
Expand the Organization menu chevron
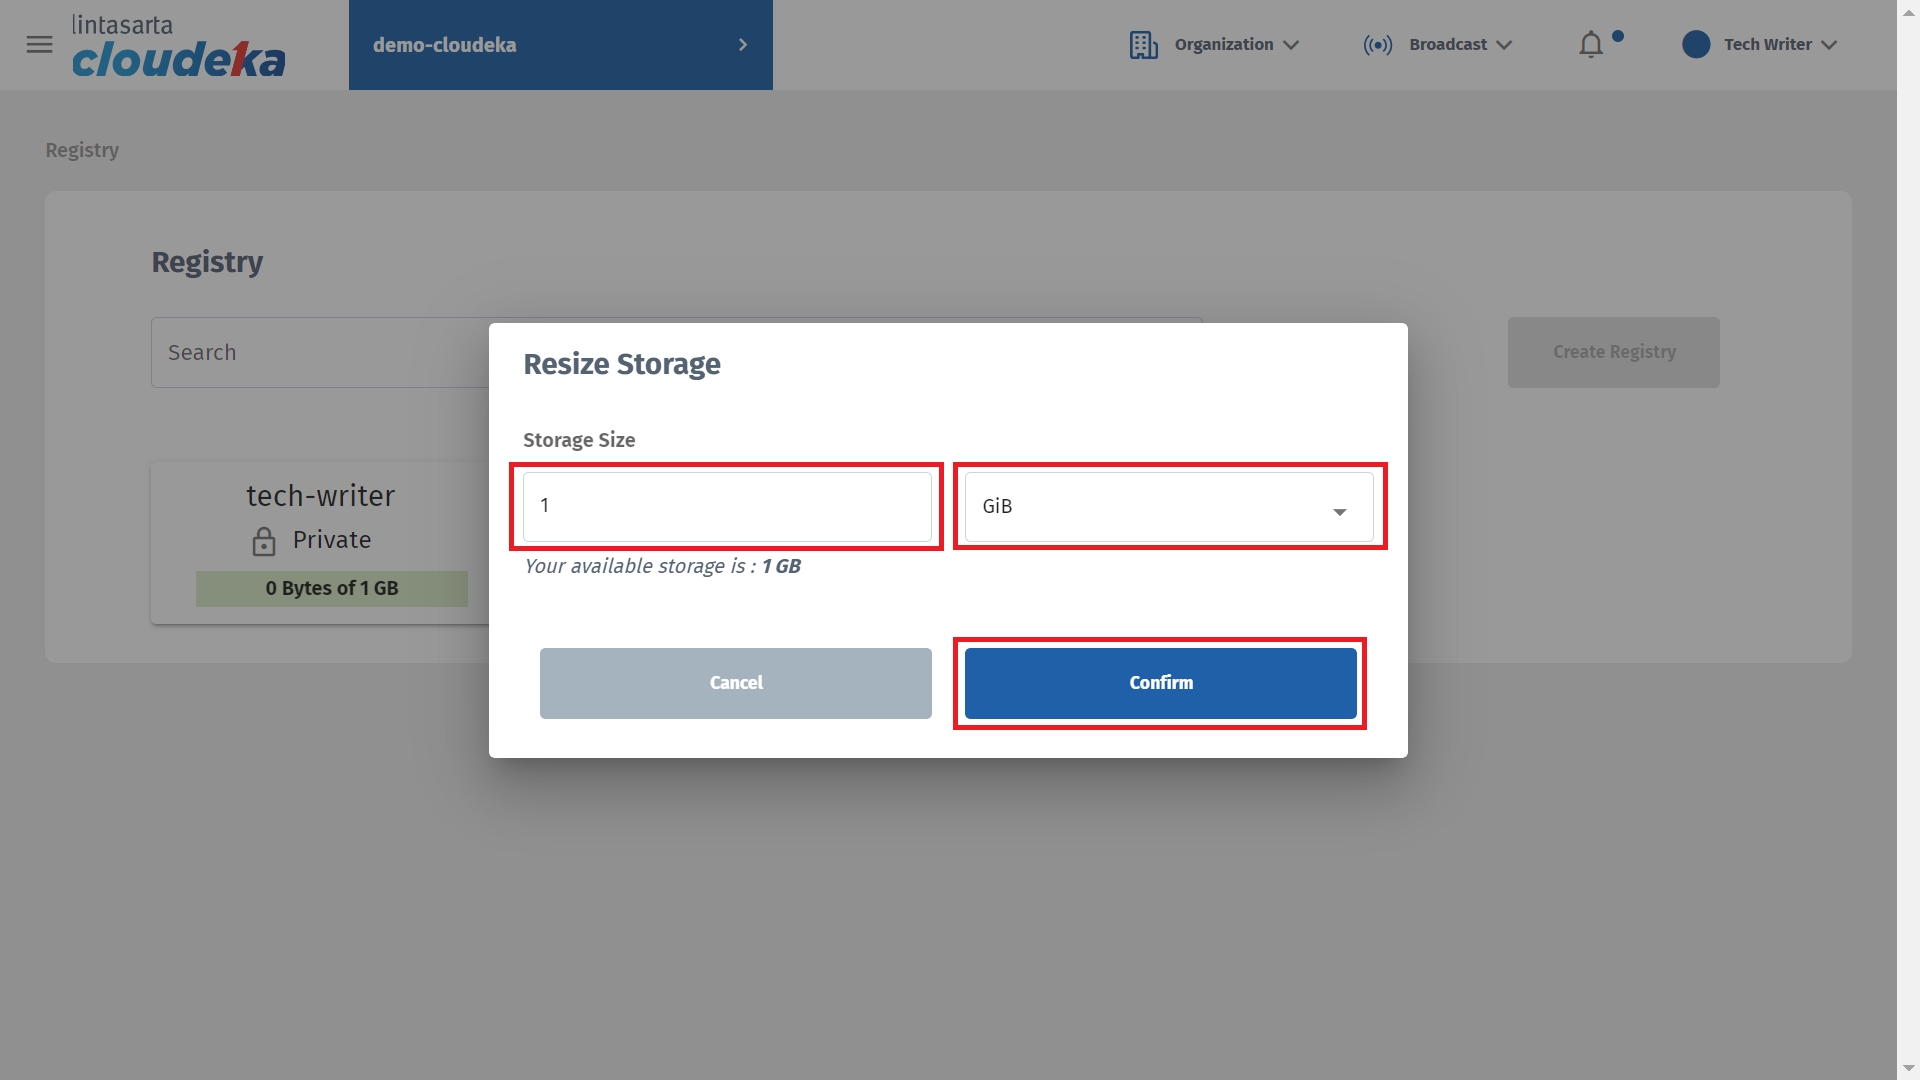[x=1291, y=45]
